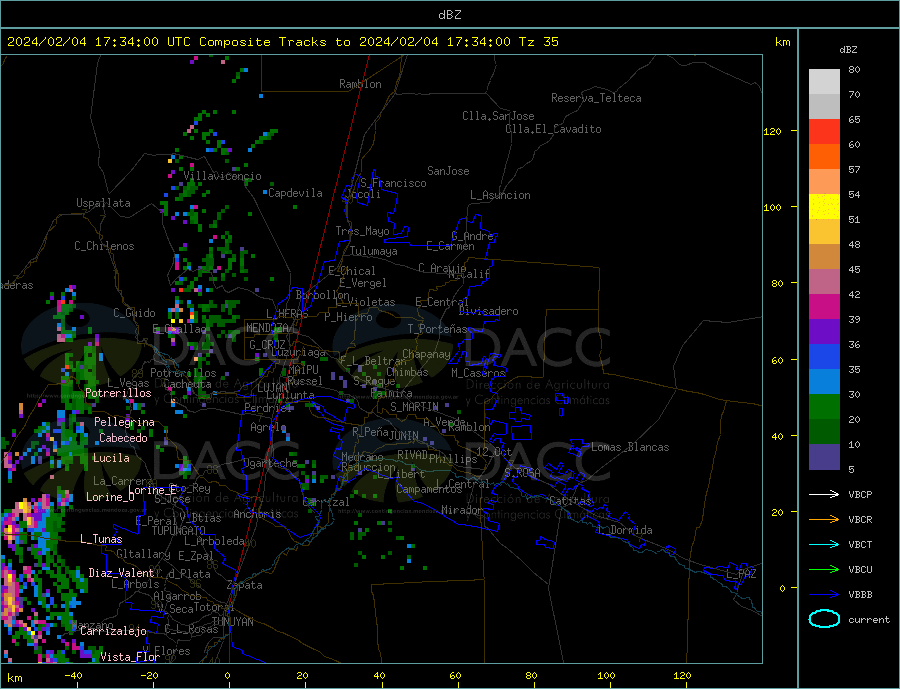900x689 pixels.
Task: Click the 'Uspallata' map label
Action: [103, 203]
